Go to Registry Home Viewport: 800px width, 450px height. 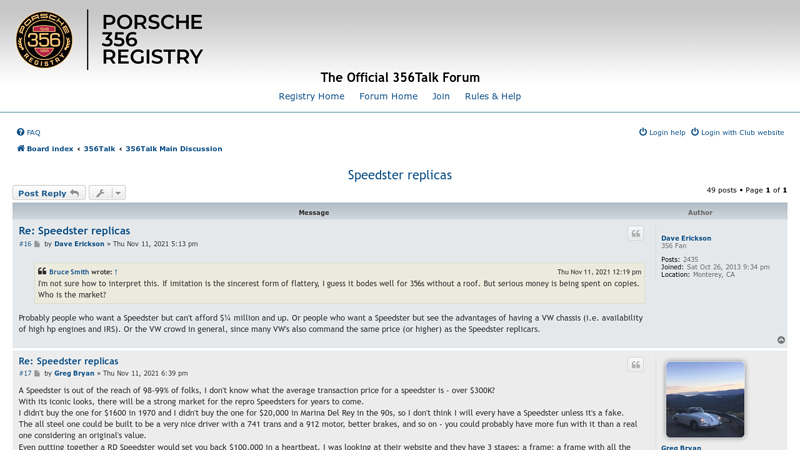[x=311, y=96]
